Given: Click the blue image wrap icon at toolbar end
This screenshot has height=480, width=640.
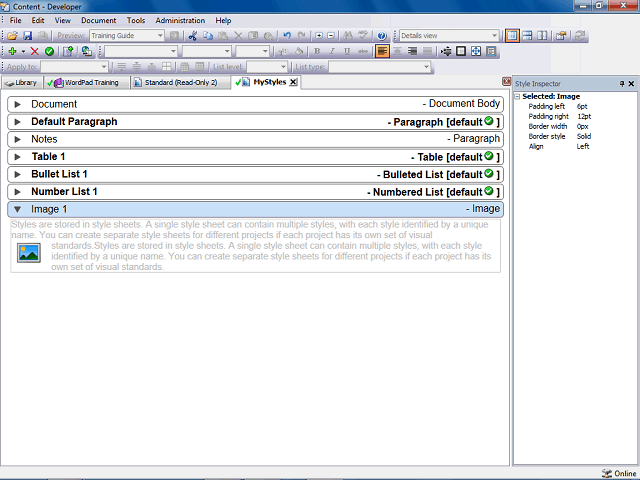Looking at the screenshot, I should coord(491,51).
